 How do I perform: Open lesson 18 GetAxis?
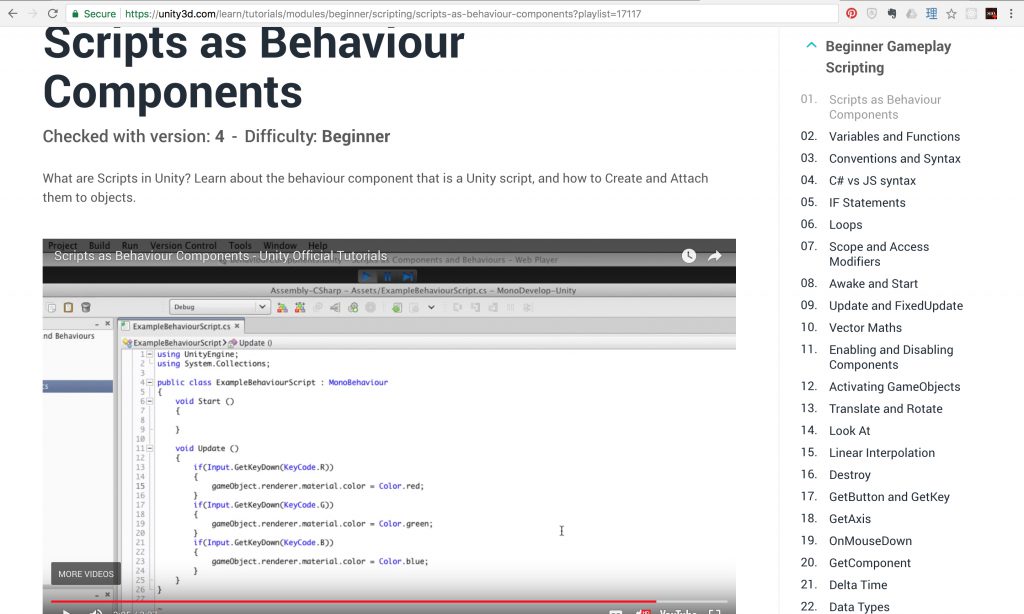tap(849, 519)
